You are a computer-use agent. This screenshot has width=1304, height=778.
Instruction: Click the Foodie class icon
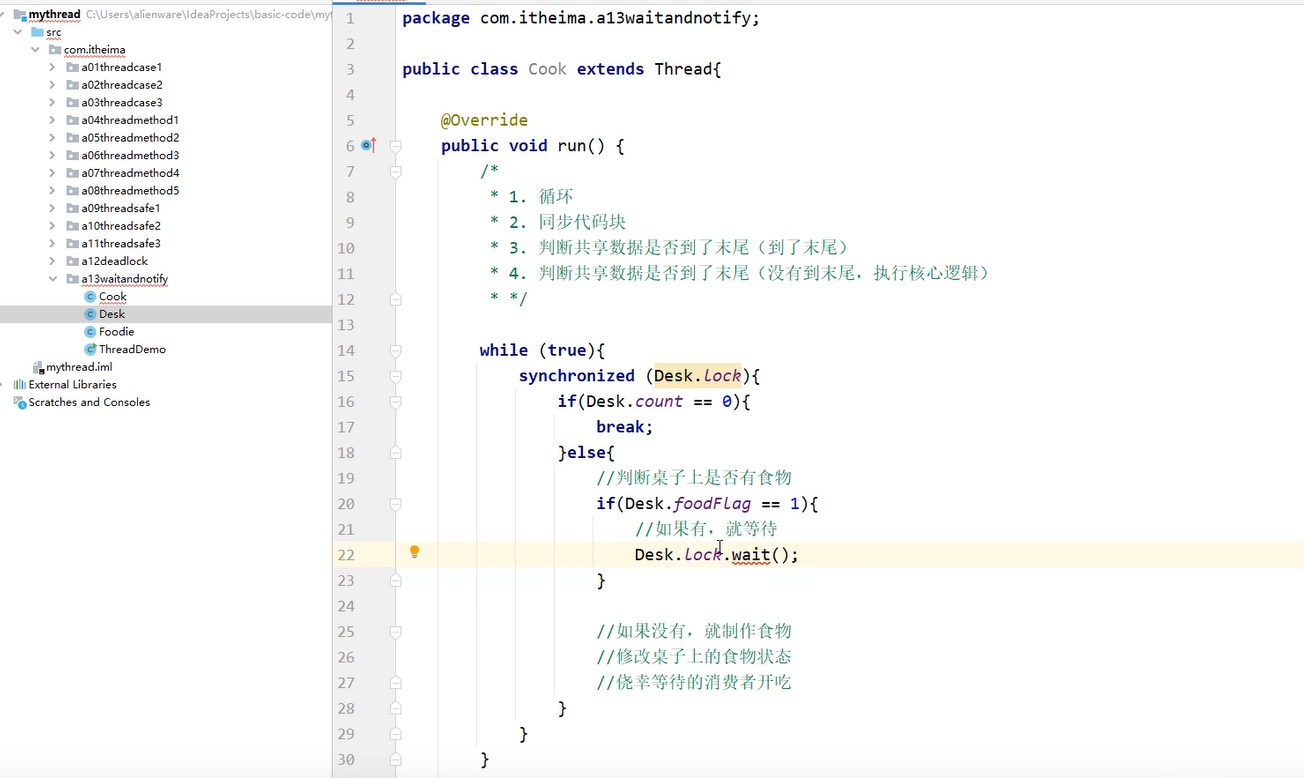click(x=91, y=331)
